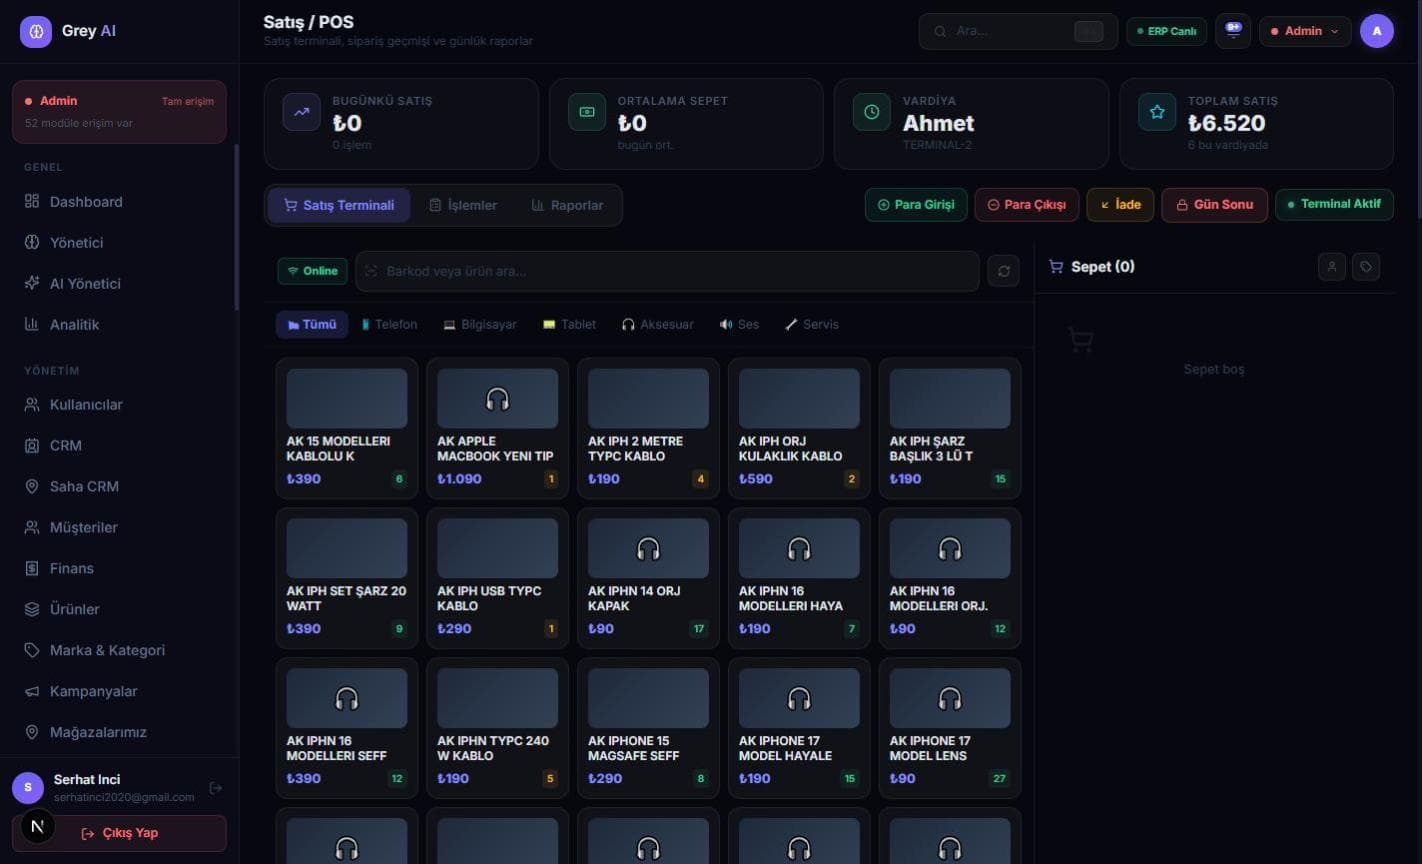Screen dimensions: 1422x864
Task: Open AI Yönetici module
Action: [119, 283]
